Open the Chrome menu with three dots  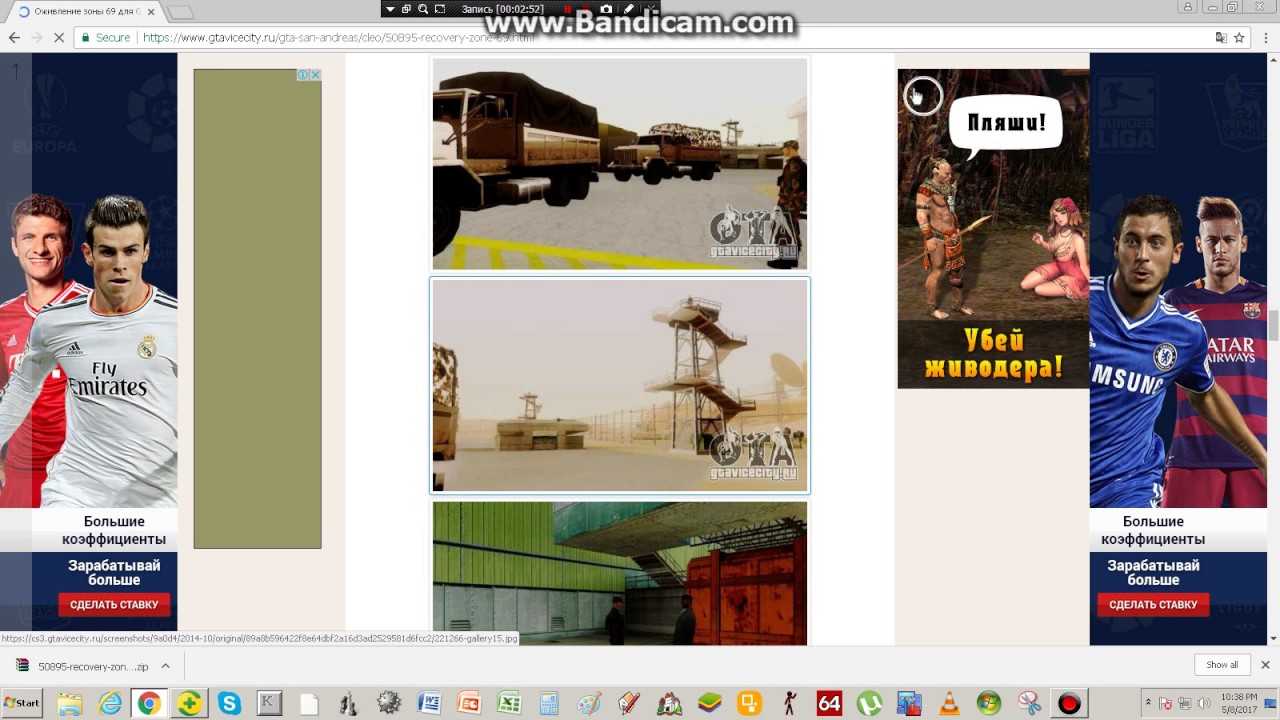(1264, 37)
